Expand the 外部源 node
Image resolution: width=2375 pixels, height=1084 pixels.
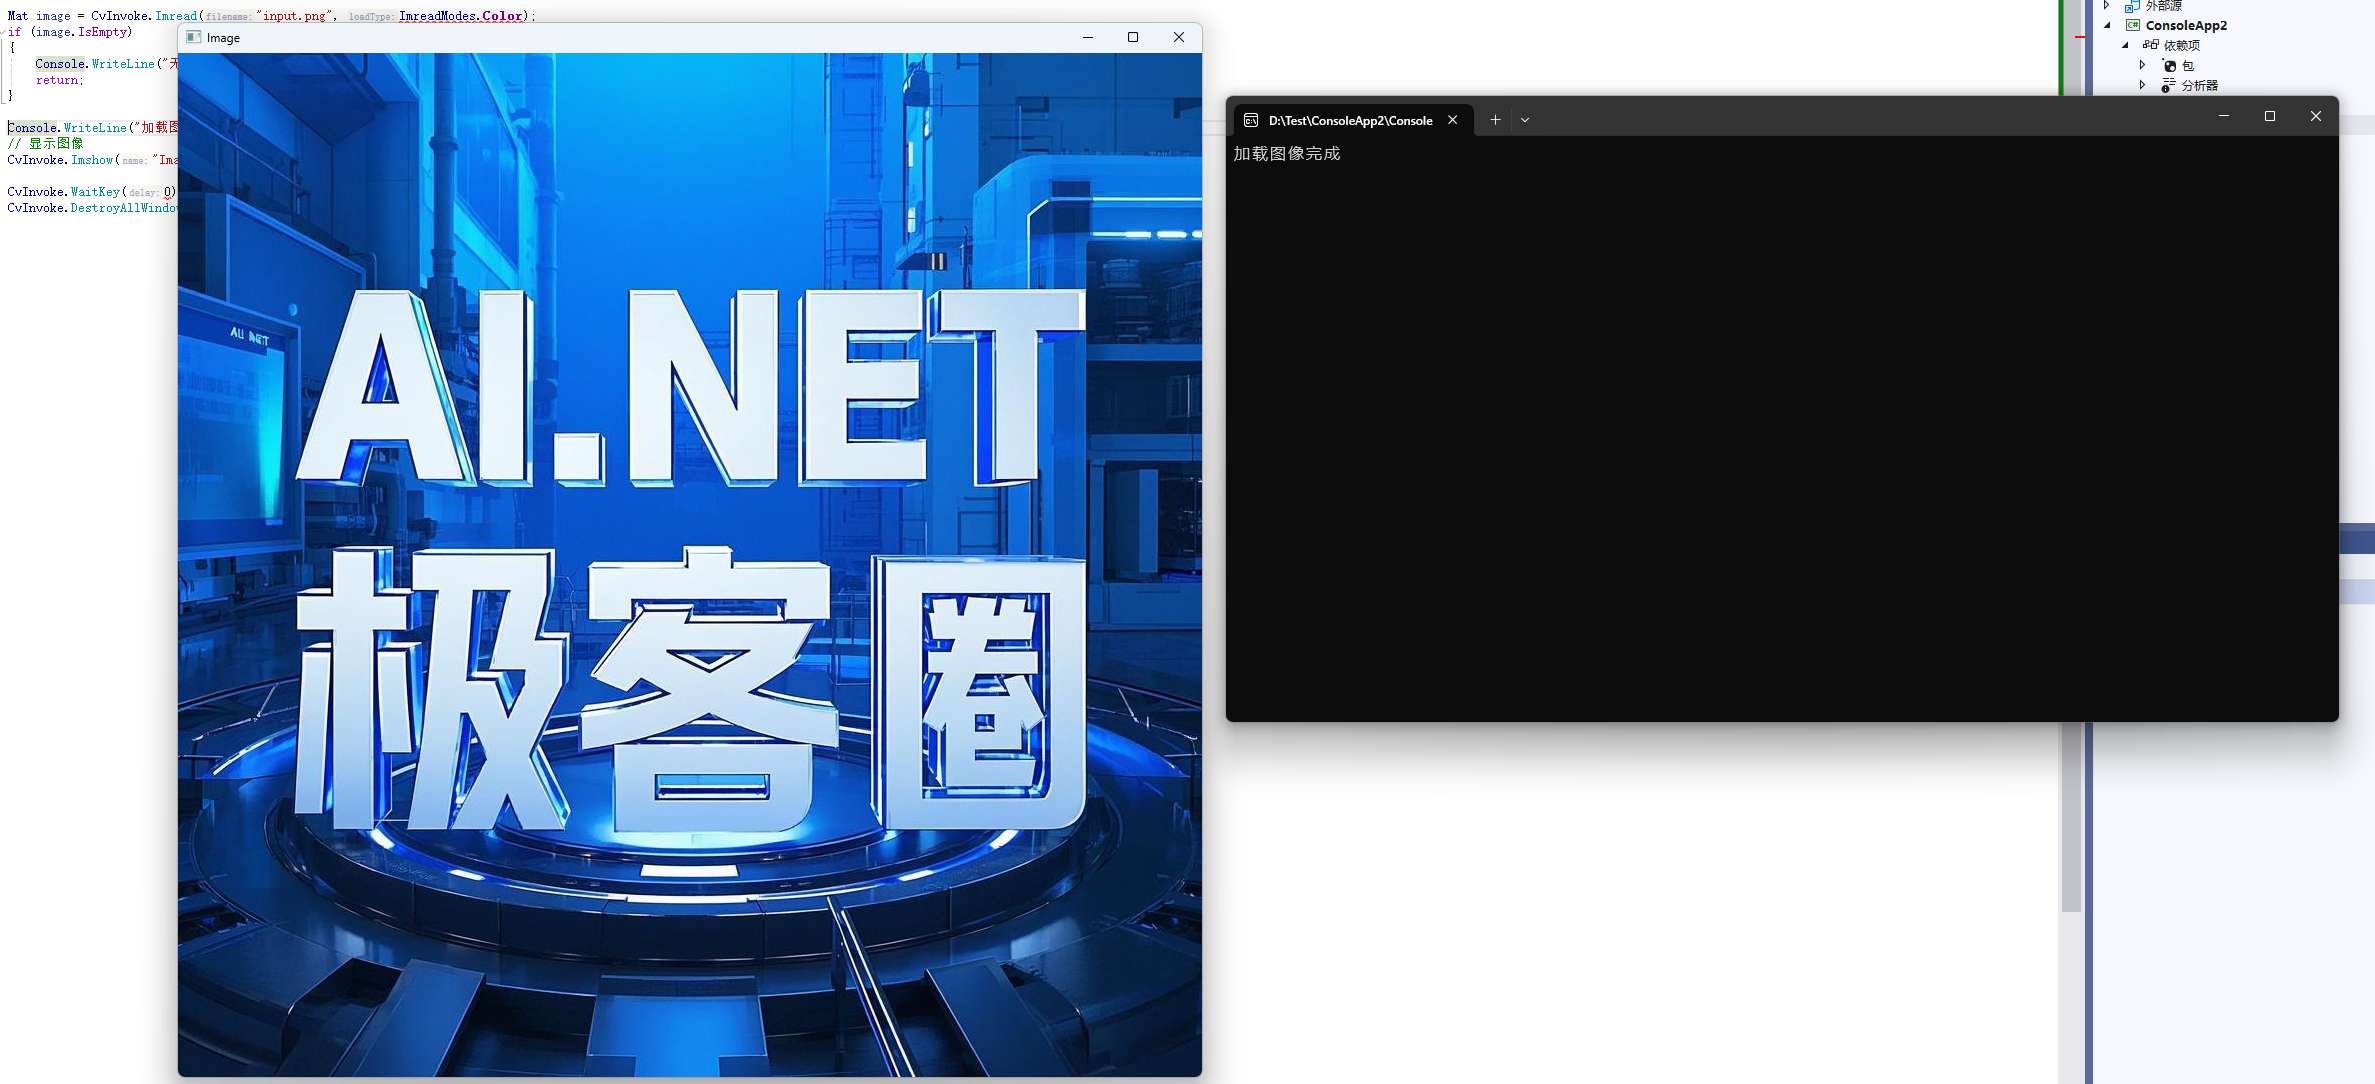click(2106, 5)
